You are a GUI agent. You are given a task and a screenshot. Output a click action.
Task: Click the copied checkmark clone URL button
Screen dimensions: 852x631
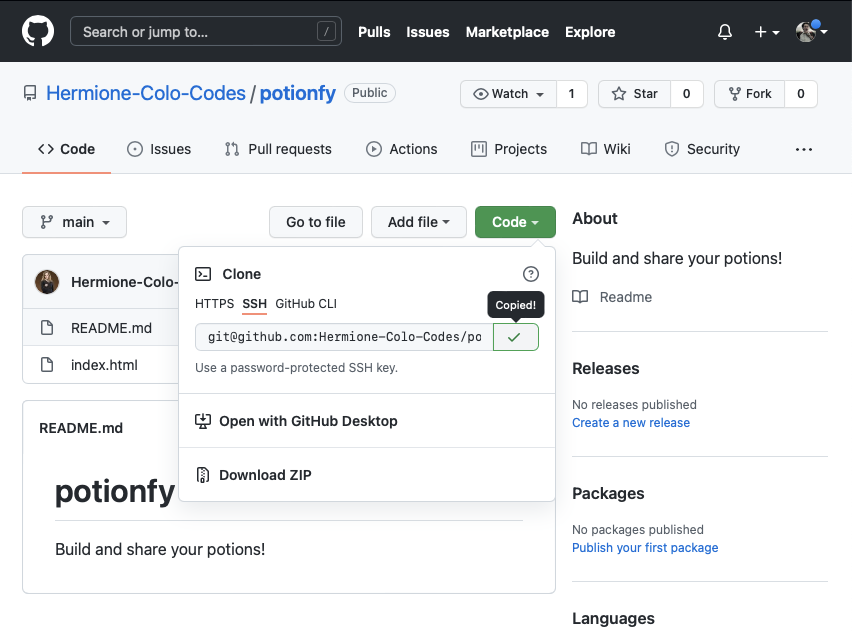click(x=515, y=337)
